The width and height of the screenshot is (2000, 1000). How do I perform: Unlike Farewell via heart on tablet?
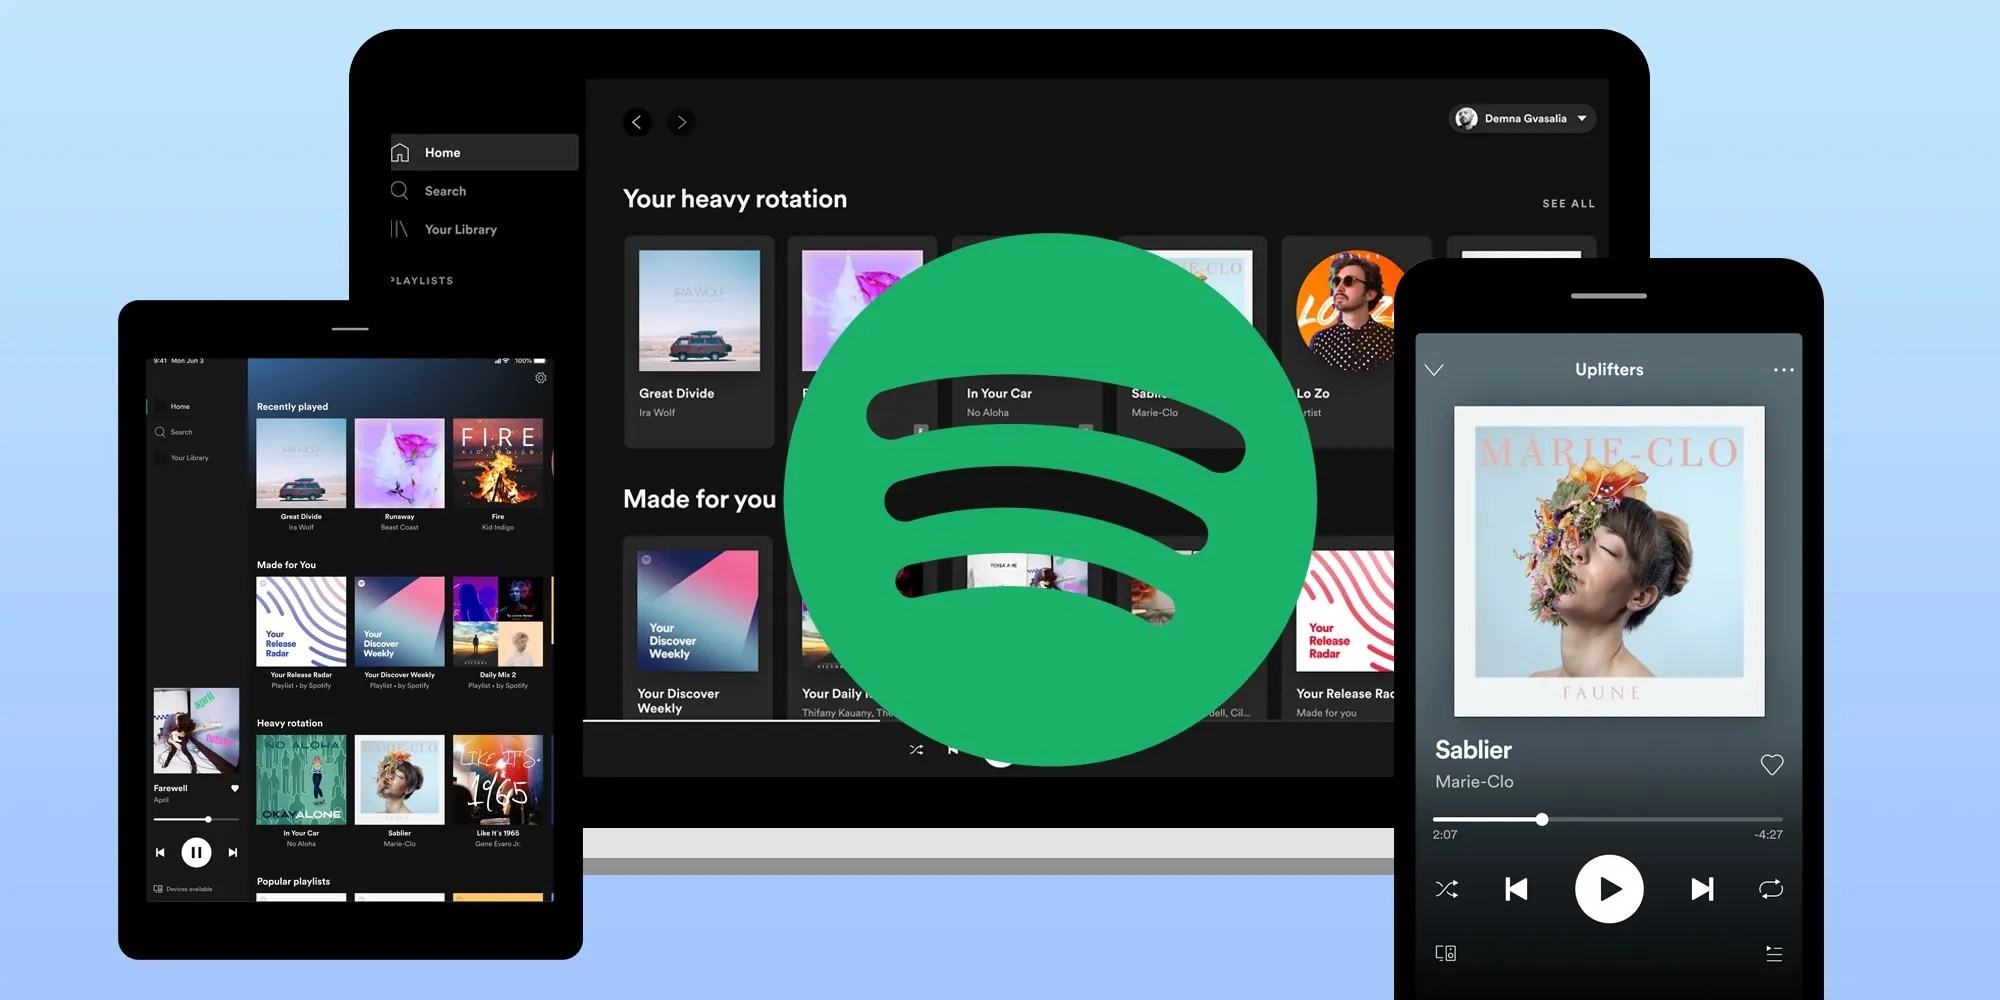point(235,788)
